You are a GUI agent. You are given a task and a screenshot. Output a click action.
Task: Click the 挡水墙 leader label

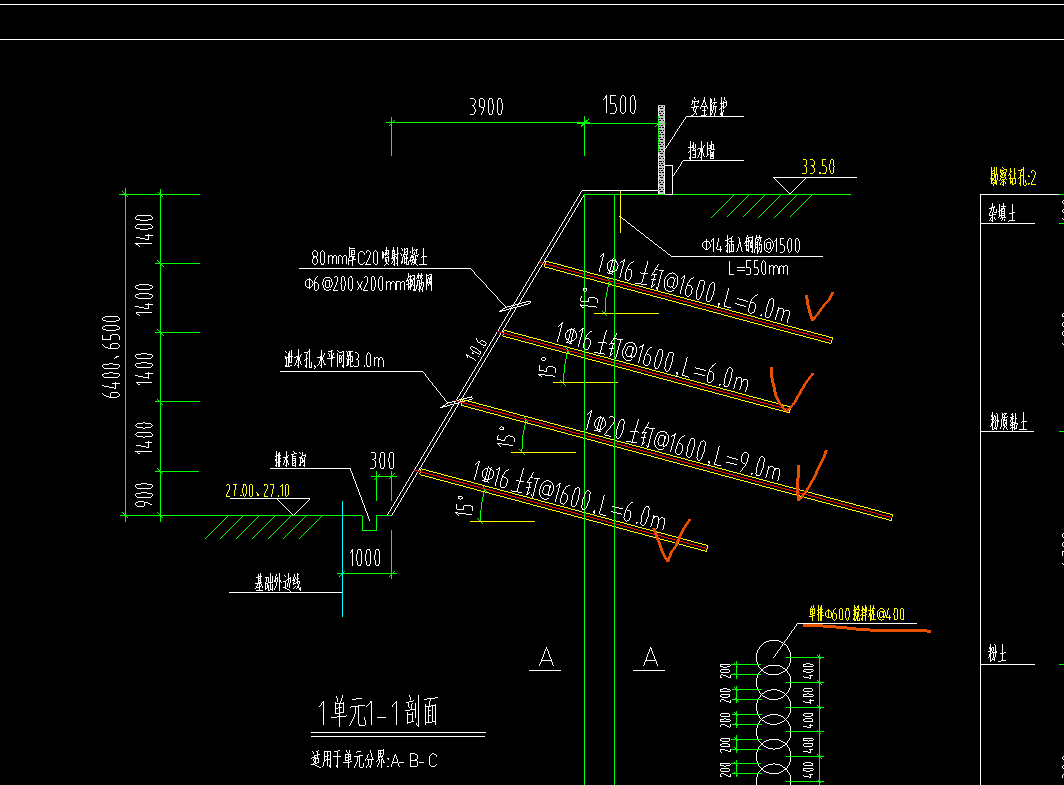coord(701,151)
